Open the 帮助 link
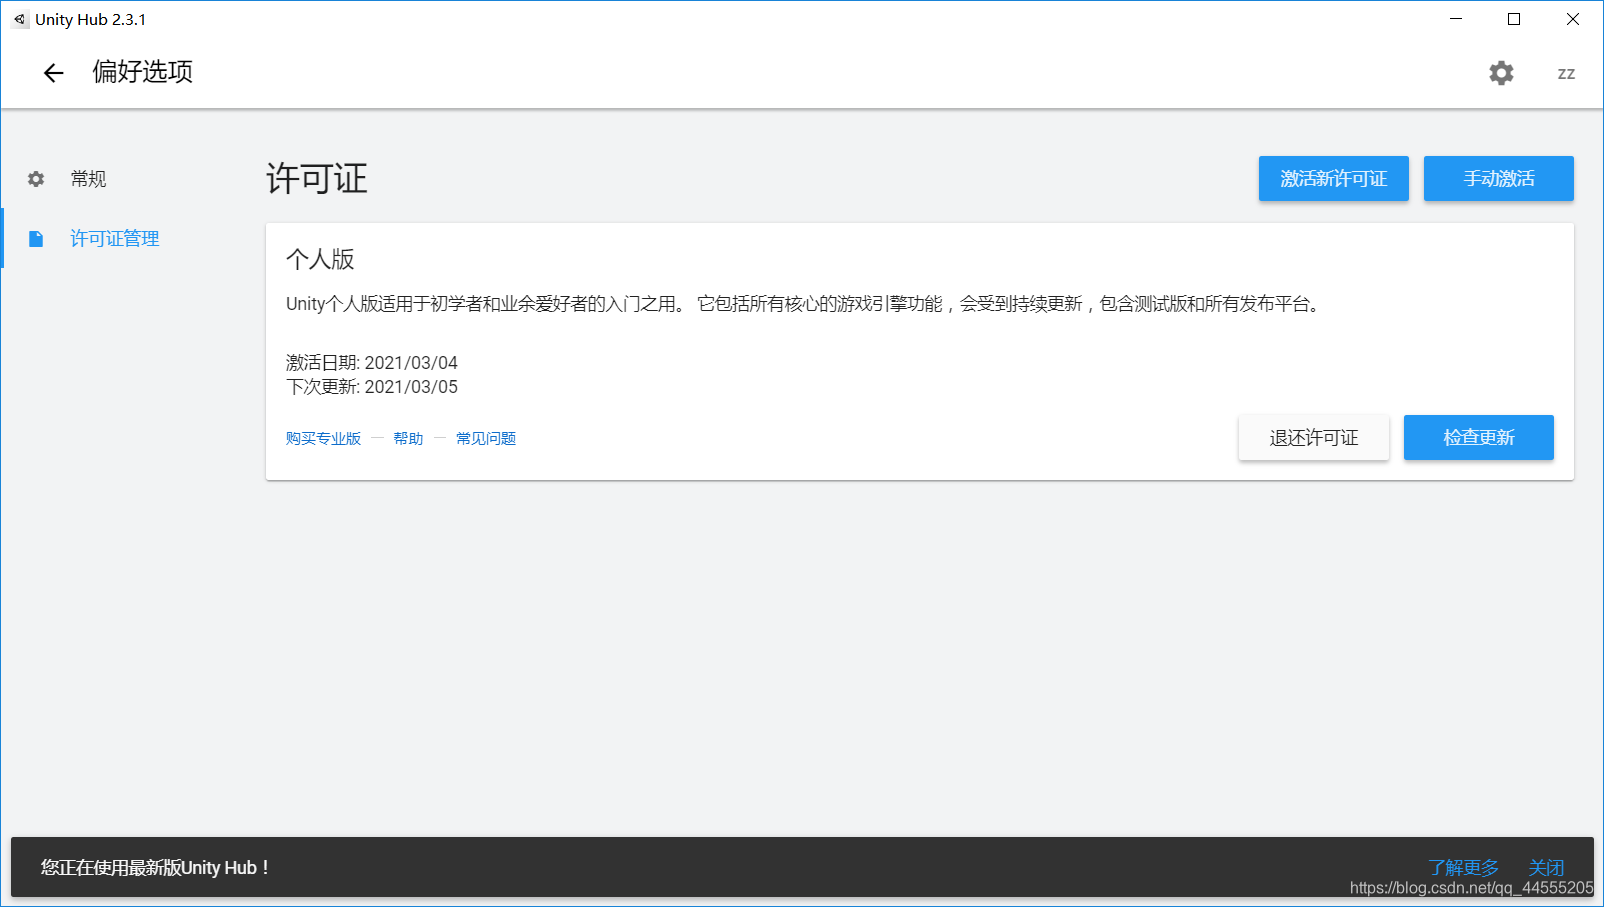This screenshot has height=907, width=1604. [x=408, y=438]
